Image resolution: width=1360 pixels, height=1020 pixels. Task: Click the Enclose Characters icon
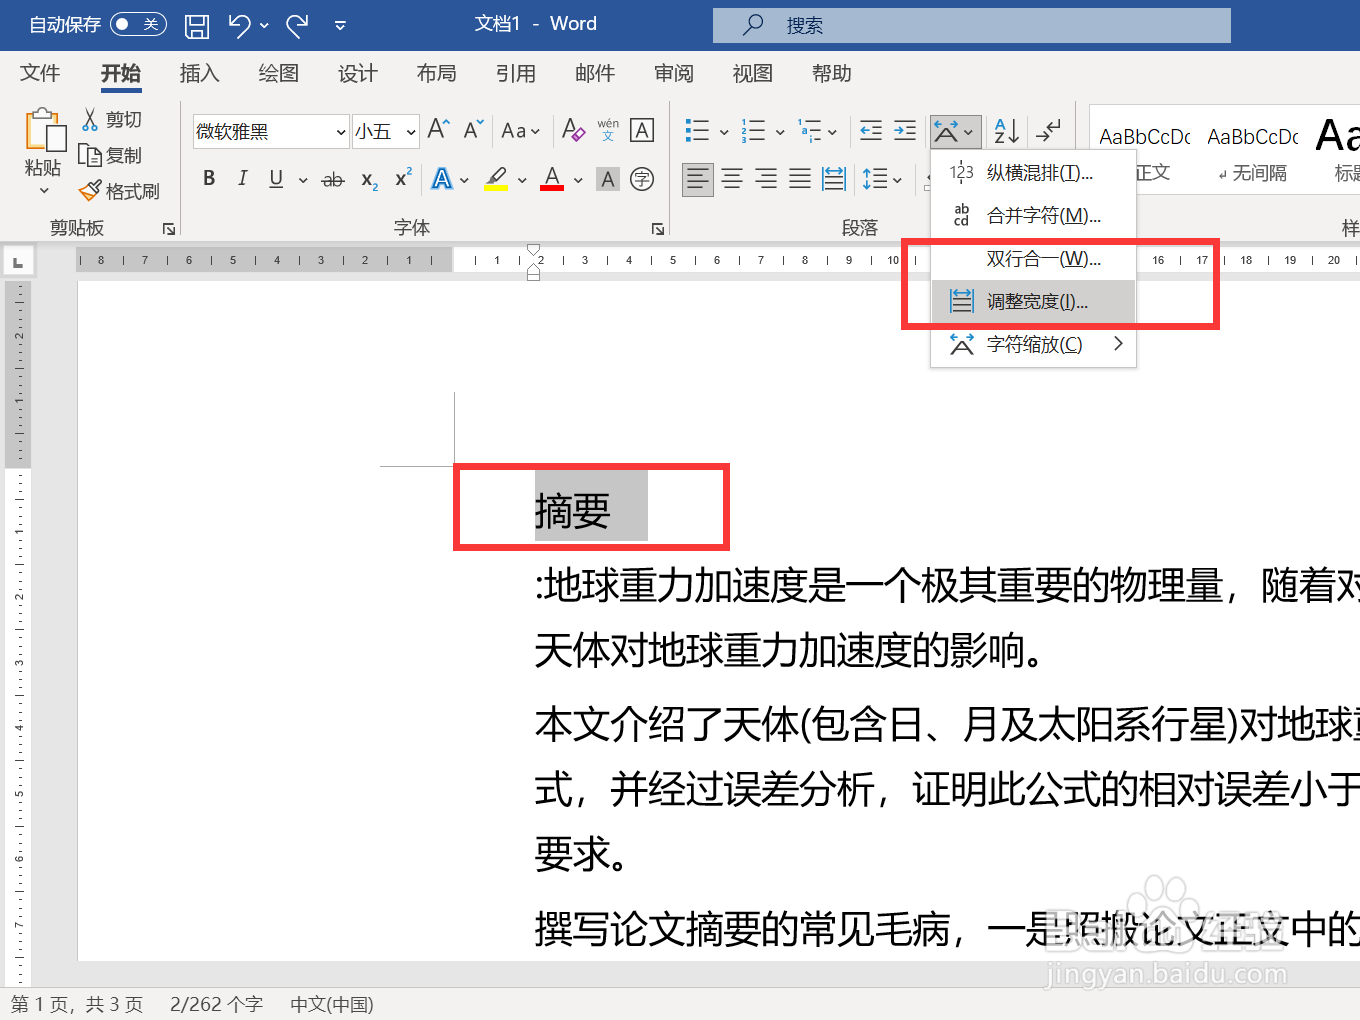[641, 178]
